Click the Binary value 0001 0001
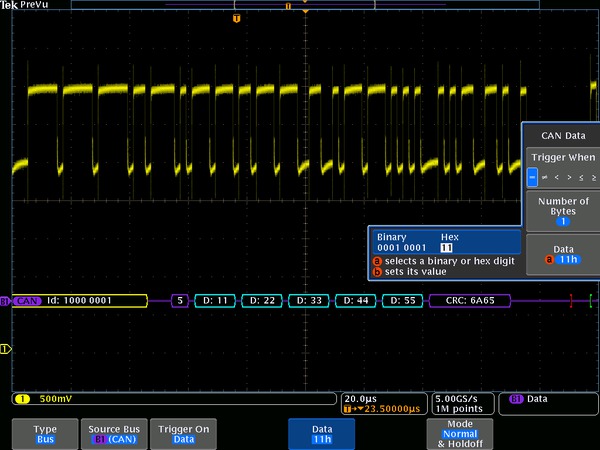The width and height of the screenshot is (600, 450). pos(401,247)
